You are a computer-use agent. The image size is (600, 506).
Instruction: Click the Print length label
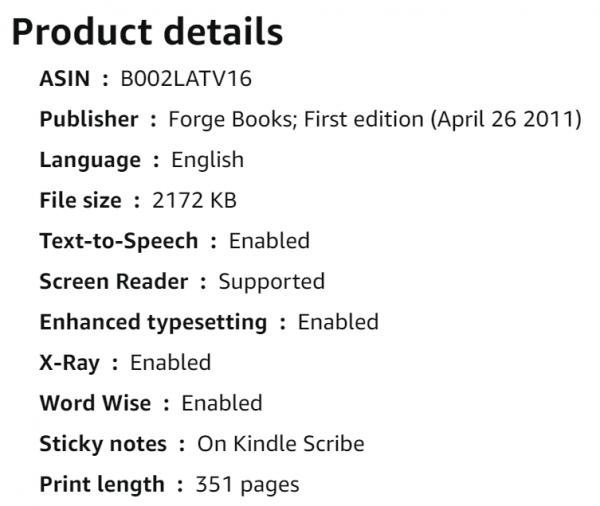[101, 485]
